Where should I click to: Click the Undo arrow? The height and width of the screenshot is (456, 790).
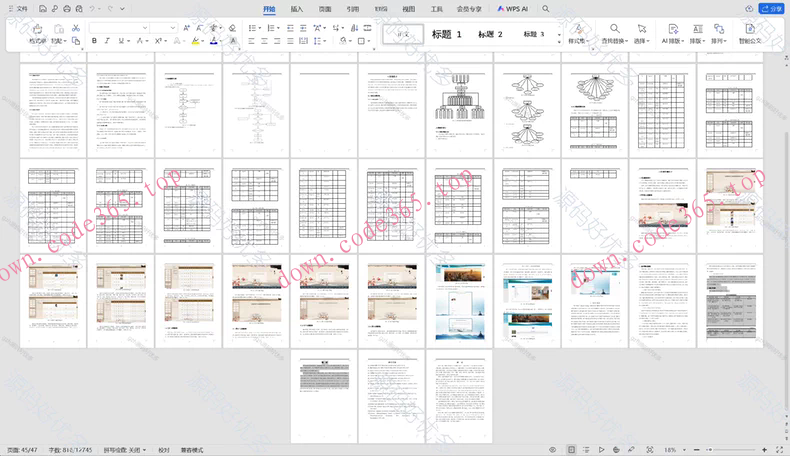point(92,9)
